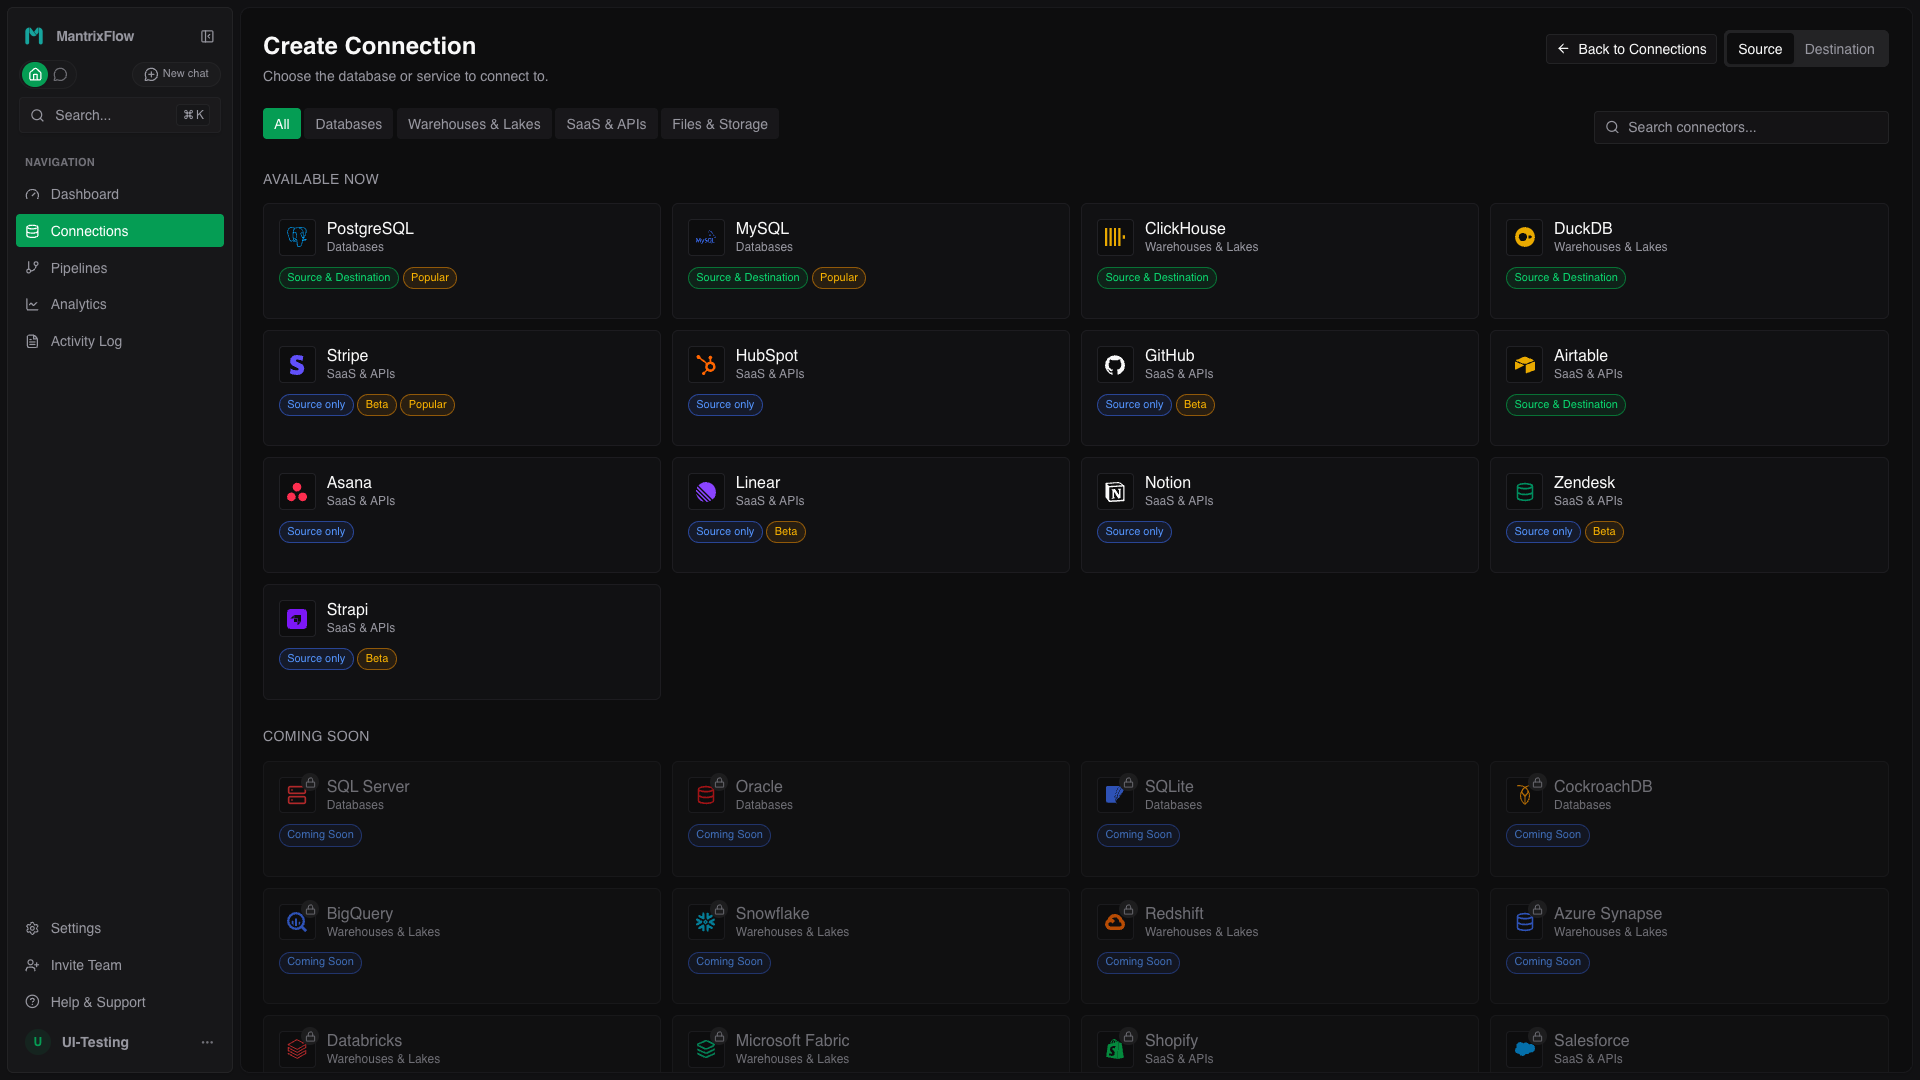Click the GitHub octocat icon

coord(1115,364)
